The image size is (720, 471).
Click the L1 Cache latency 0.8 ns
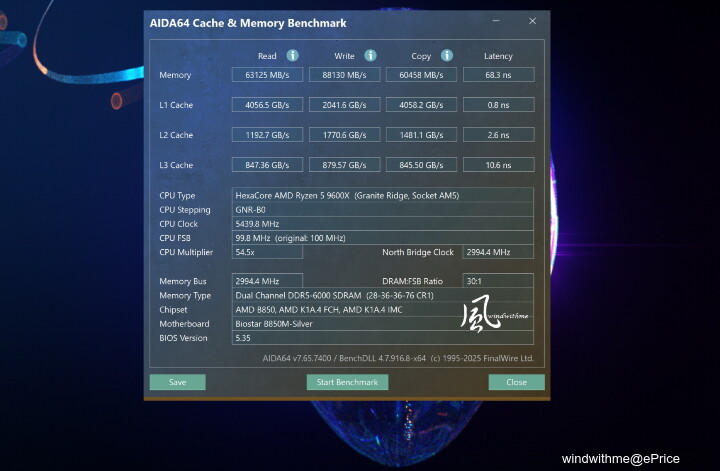[x=499, y=105]
